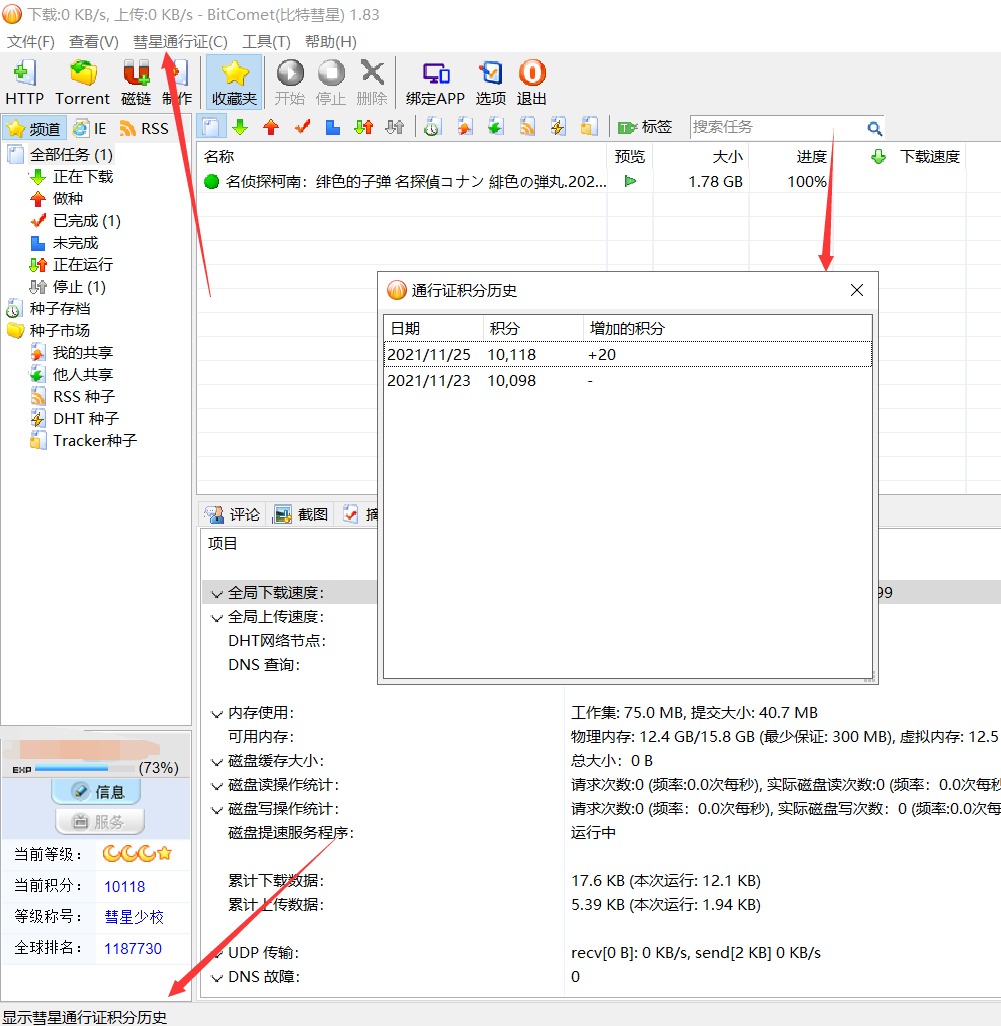Open the 文件(F) menu
The width and height of the screenshot is (1001, 1026).
coord(31,42)
